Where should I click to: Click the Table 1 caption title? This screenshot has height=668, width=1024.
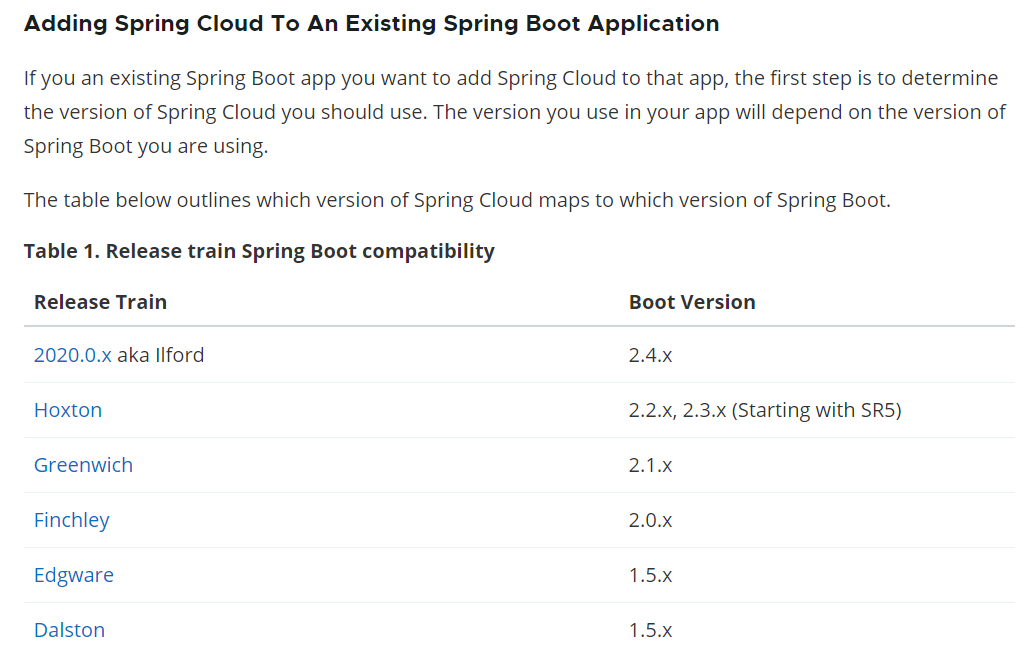[x=259, y=251]
